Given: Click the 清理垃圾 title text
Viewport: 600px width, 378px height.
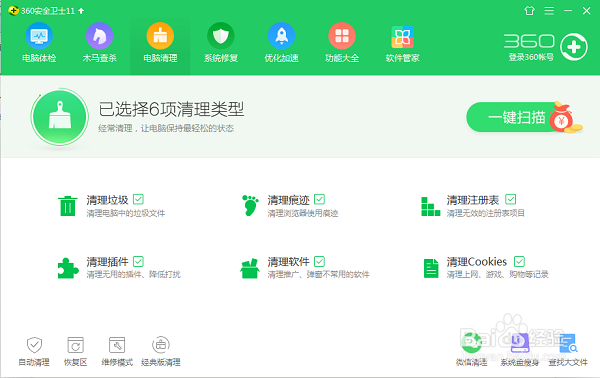Looking at the screenshot, I should (x=107, y=200).
